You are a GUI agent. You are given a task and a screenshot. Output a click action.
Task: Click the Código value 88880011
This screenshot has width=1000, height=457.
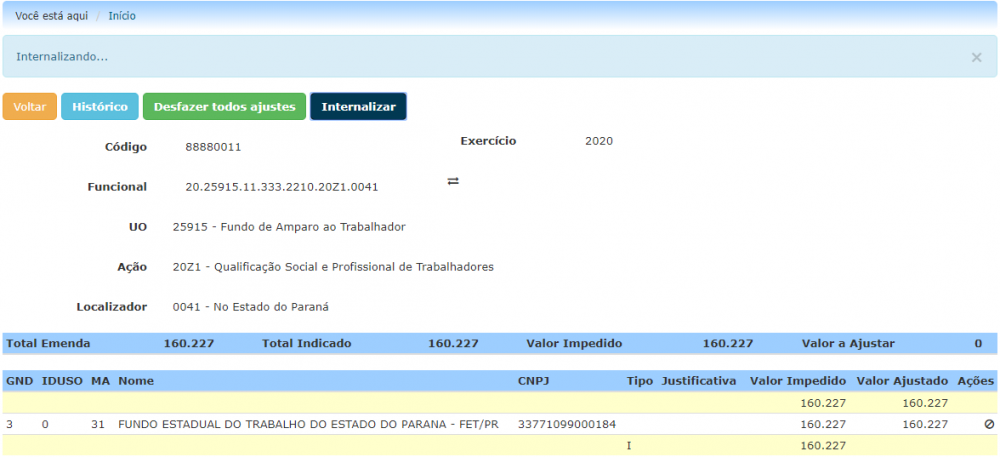(213, 147)
